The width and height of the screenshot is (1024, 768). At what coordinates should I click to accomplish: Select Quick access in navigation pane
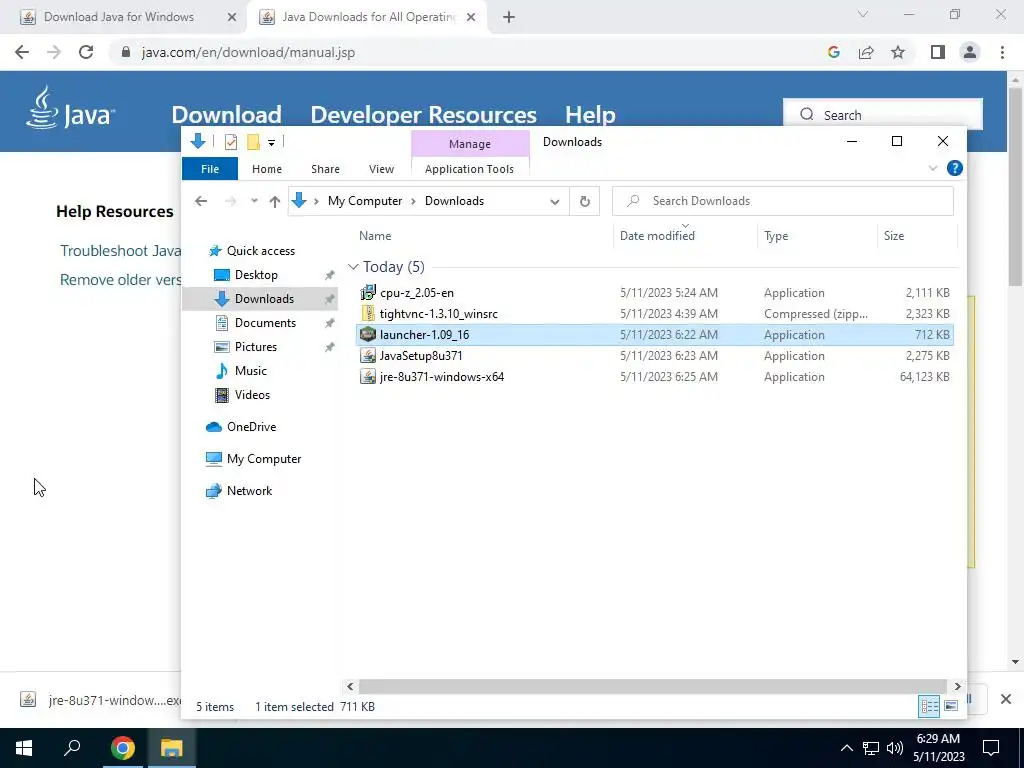tap(261, 251)
